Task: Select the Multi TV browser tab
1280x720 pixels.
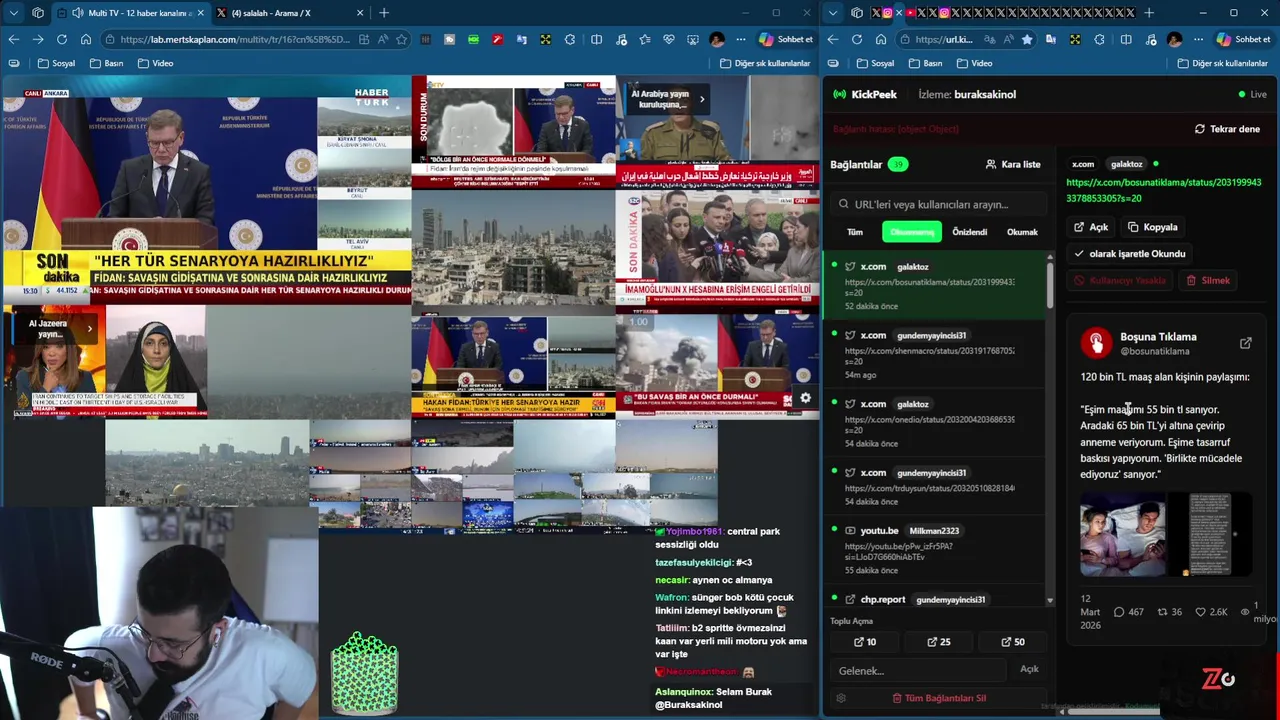Action: click(x=130, y=13)
